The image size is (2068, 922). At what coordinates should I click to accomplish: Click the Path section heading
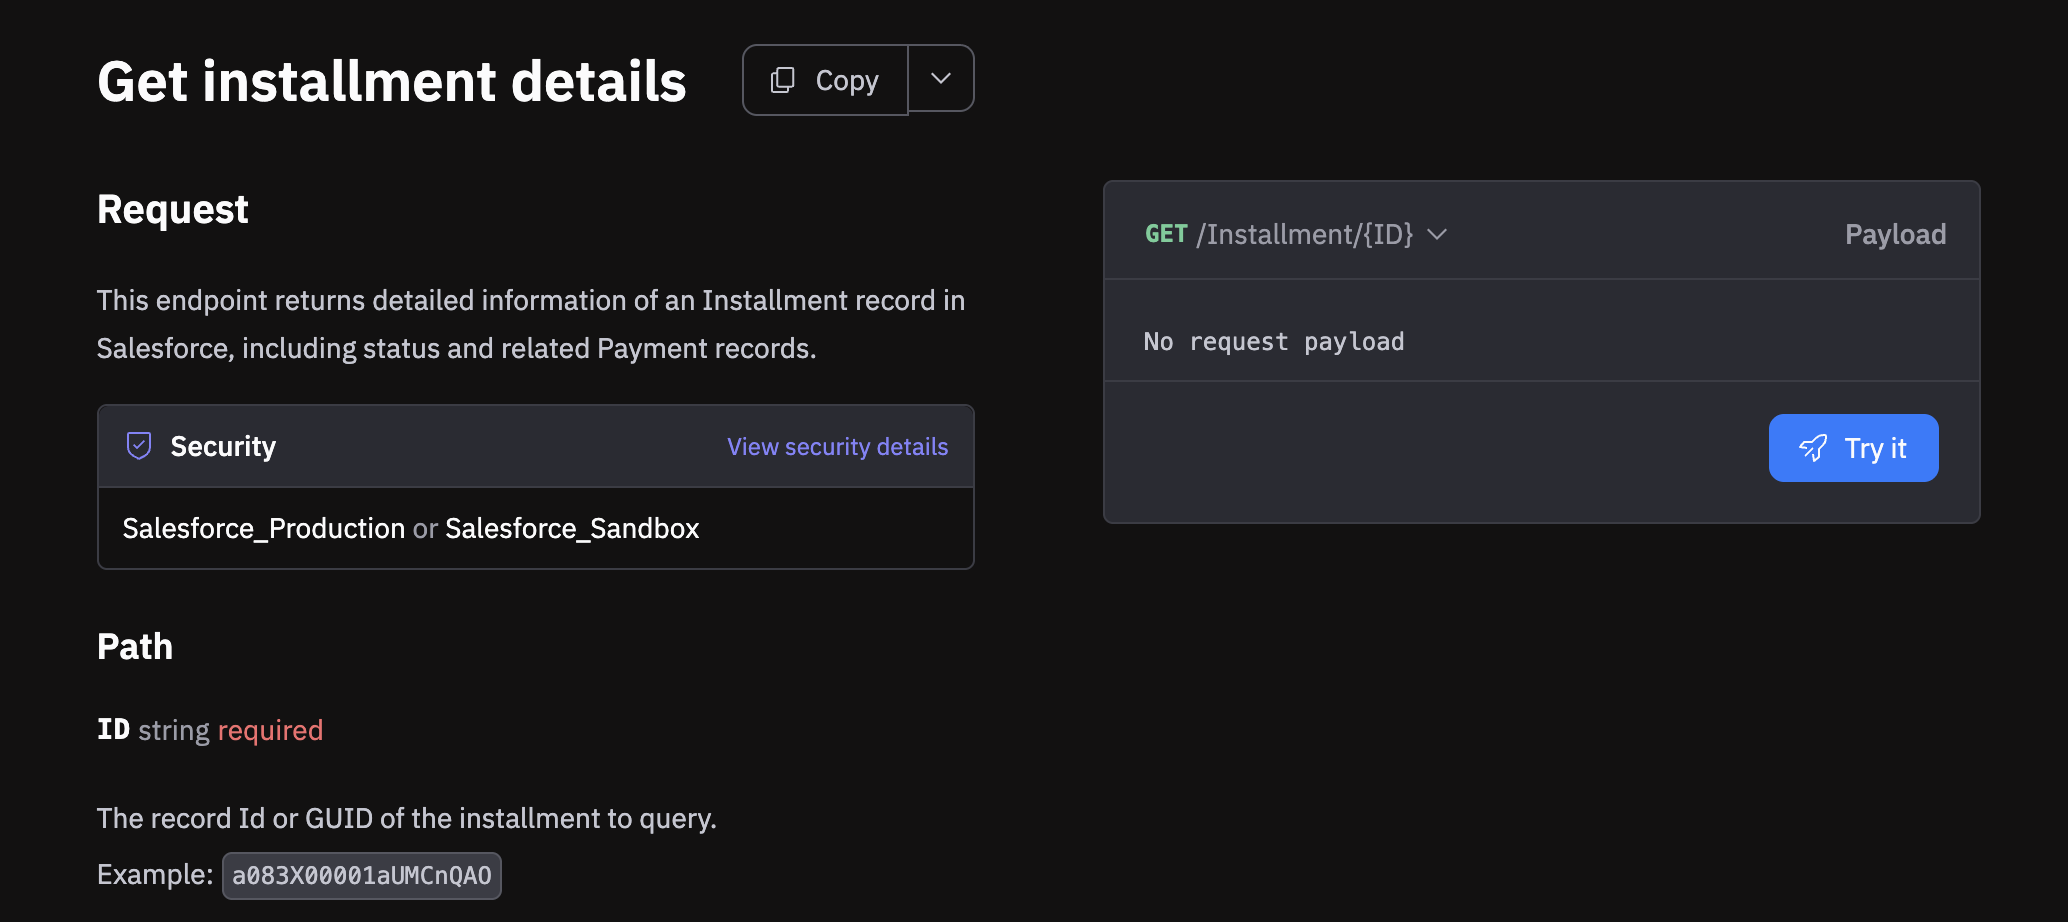pos(135,646)
